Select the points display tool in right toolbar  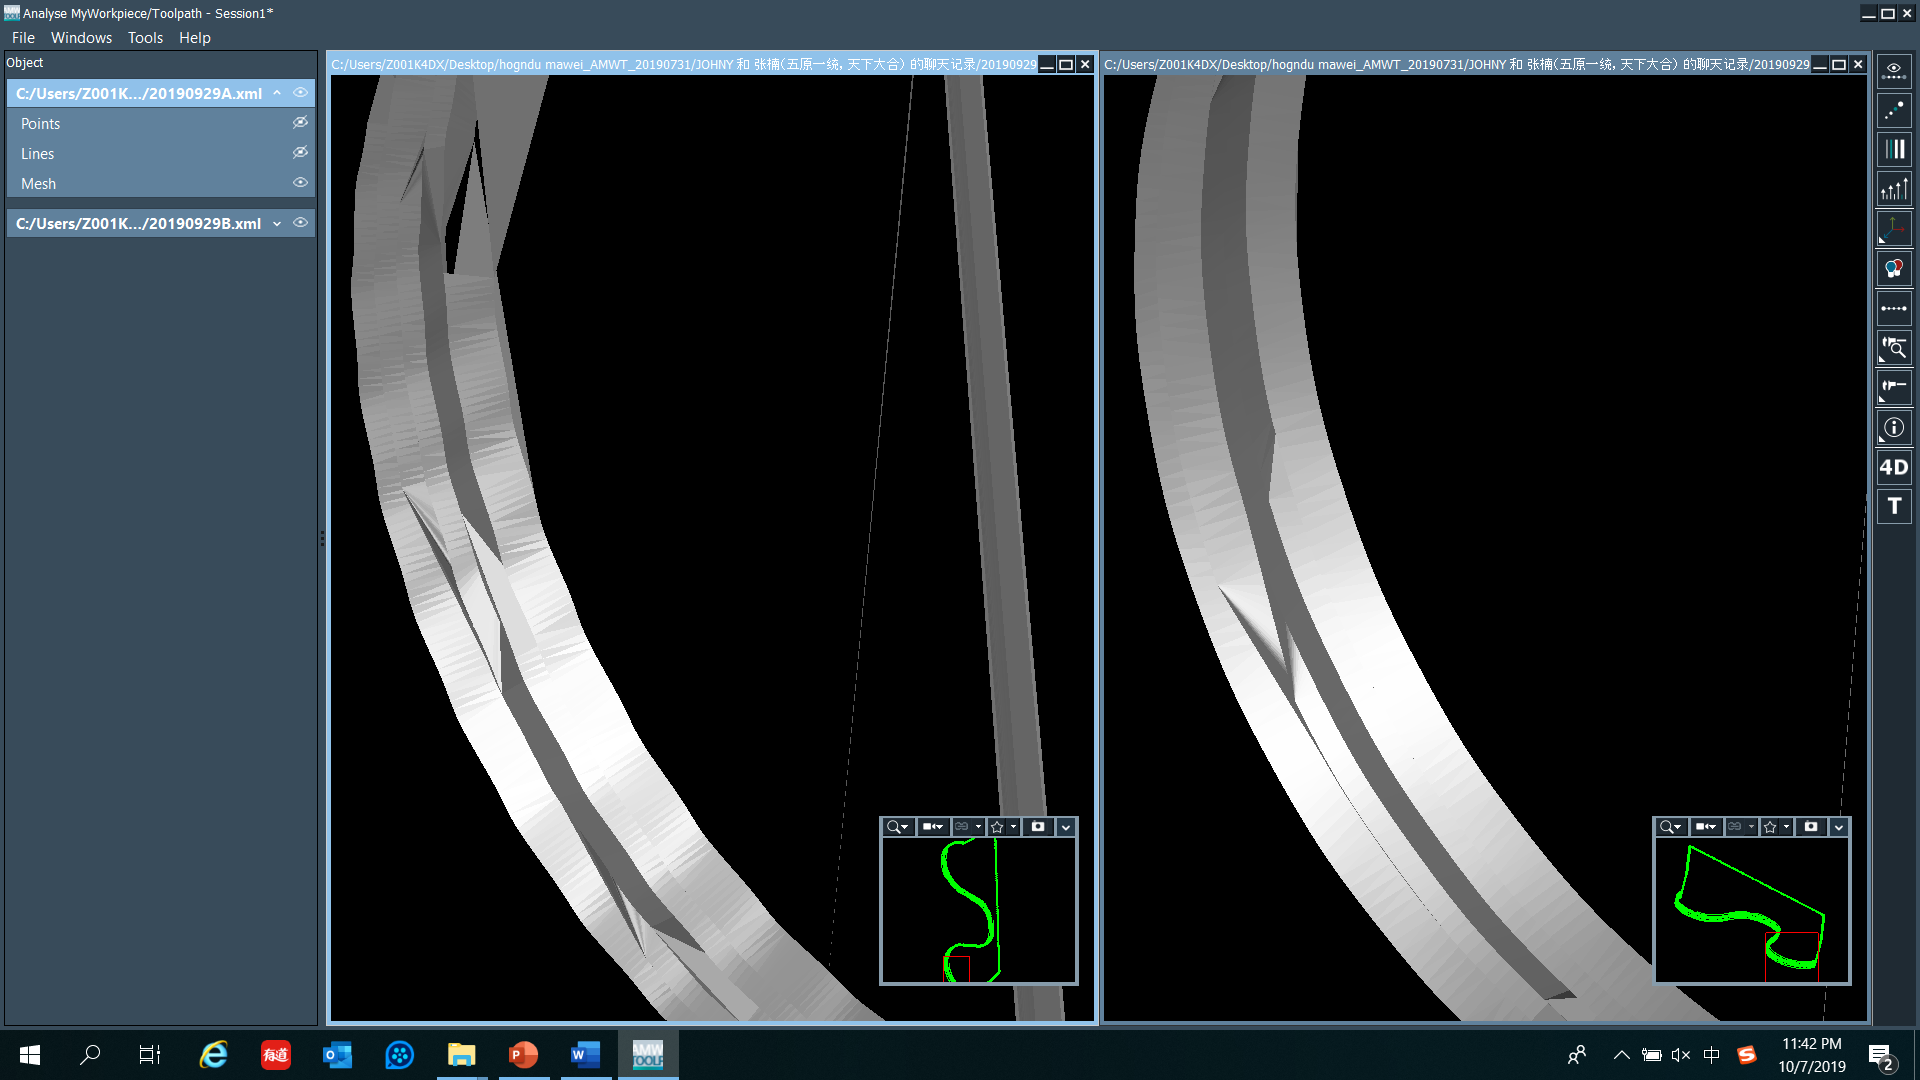click(x=1894, y=69)
